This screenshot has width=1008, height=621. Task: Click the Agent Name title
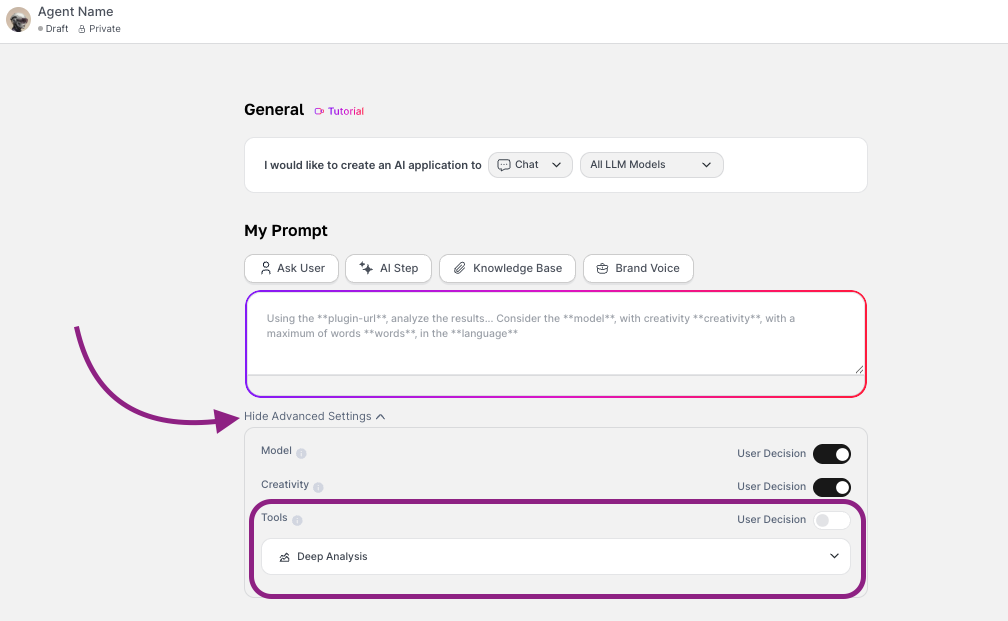point(75,12)
